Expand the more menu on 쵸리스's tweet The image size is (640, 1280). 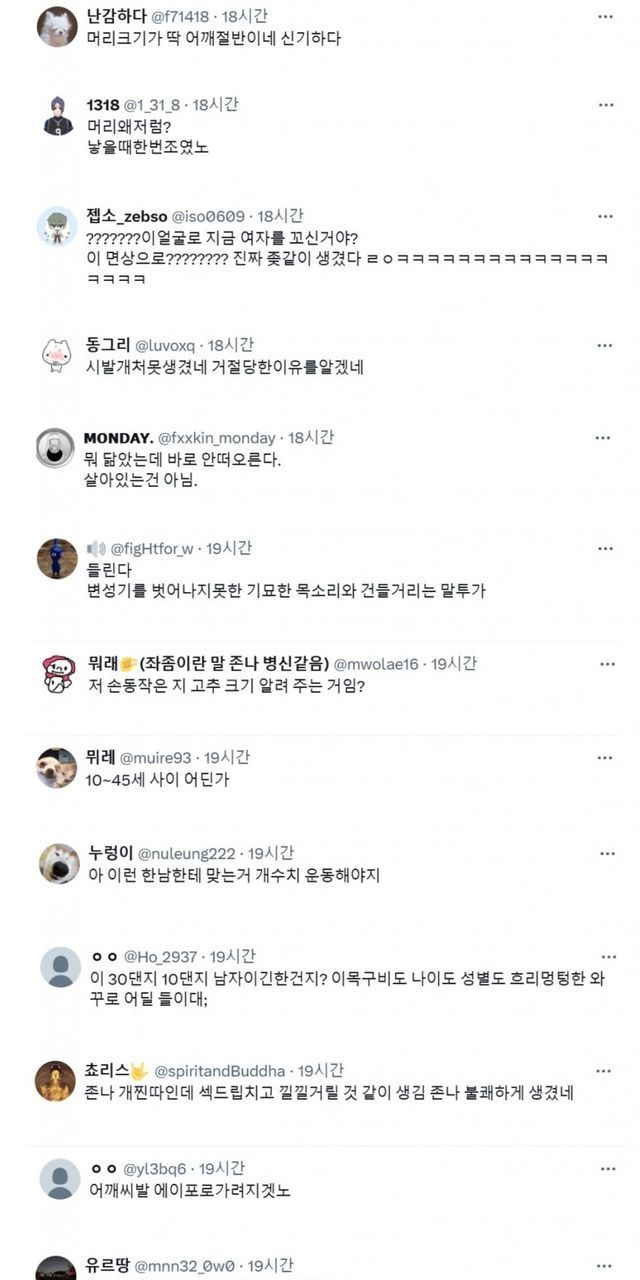606,1070
